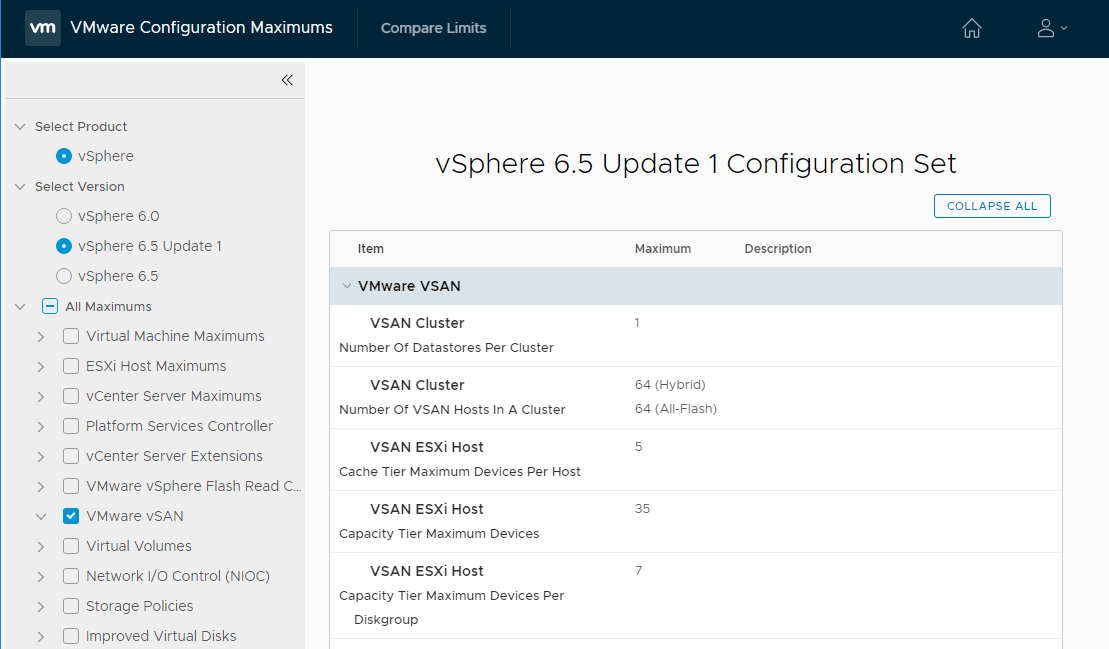
Task: Select the Platform Services Controller label
Action: tap(180, 426)
